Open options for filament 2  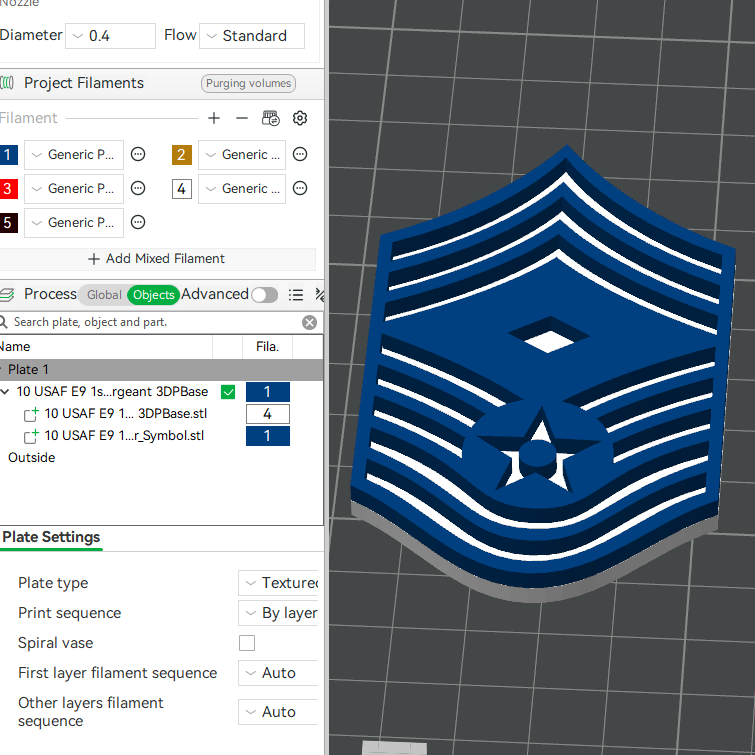pyautogui.click(x=300, y=155)
